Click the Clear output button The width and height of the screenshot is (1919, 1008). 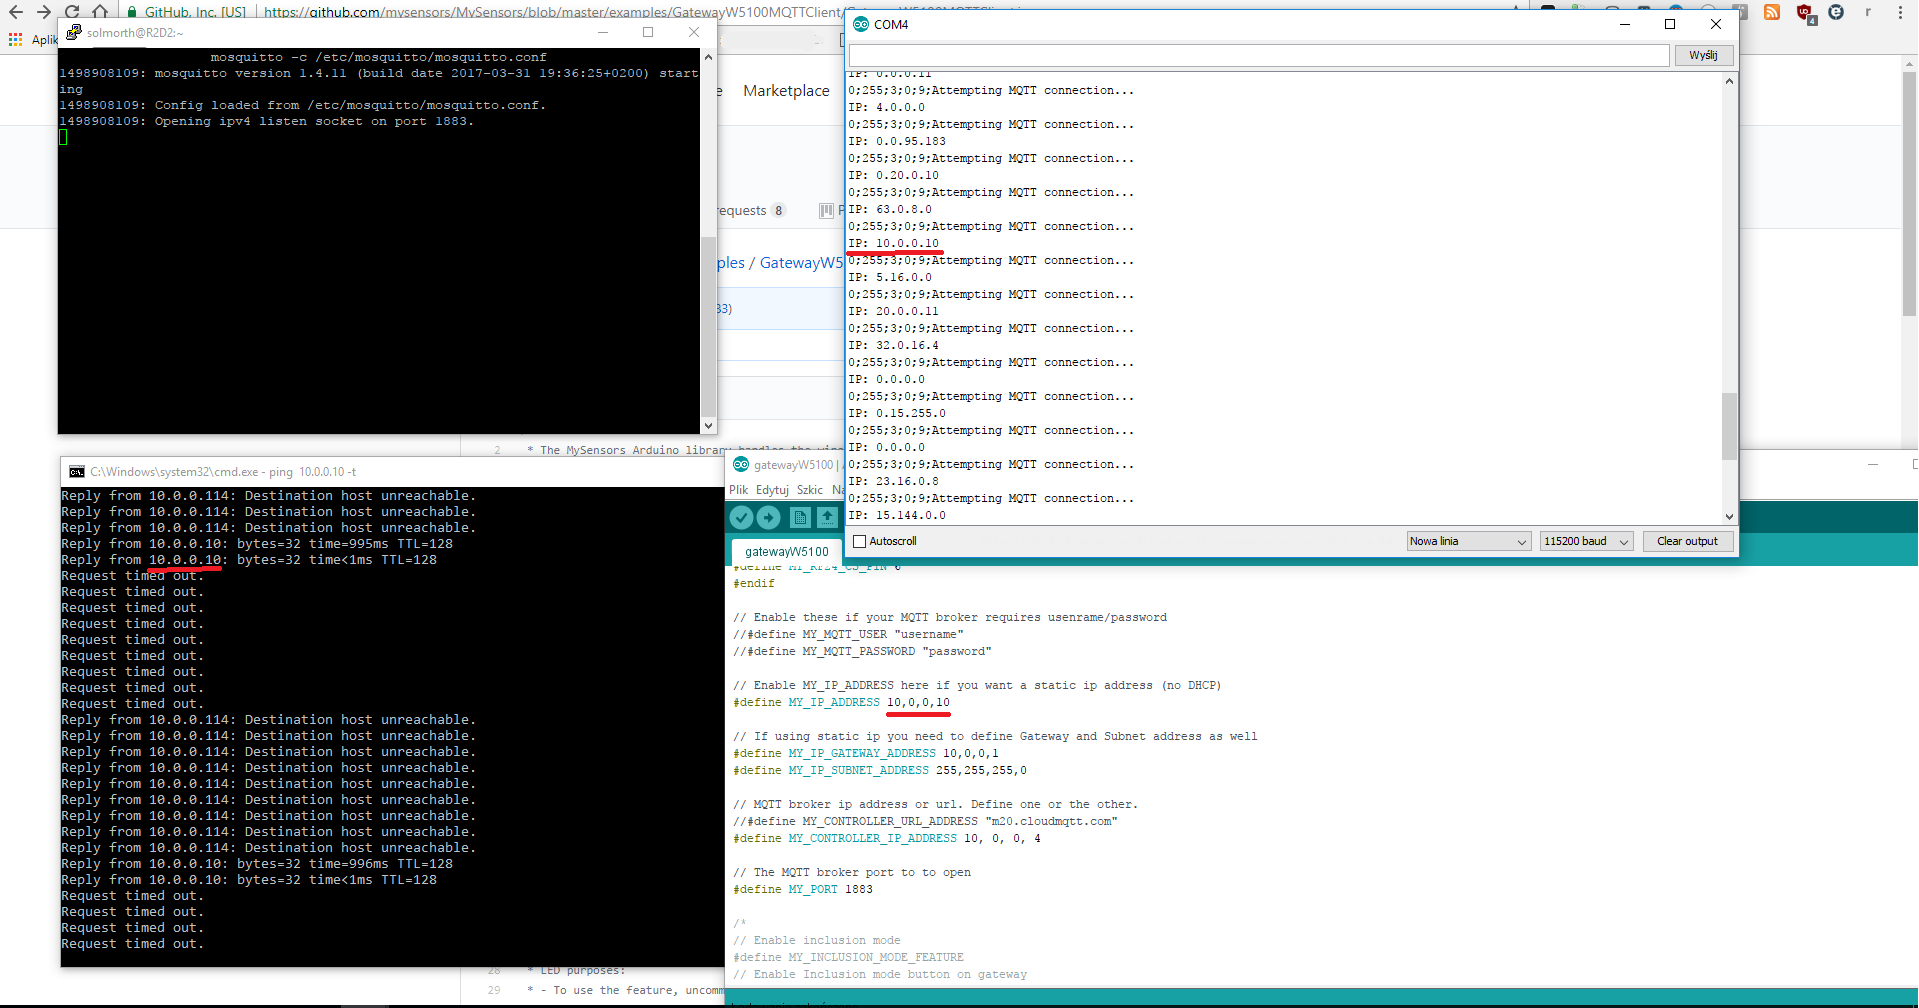(x=1687, y=541)
